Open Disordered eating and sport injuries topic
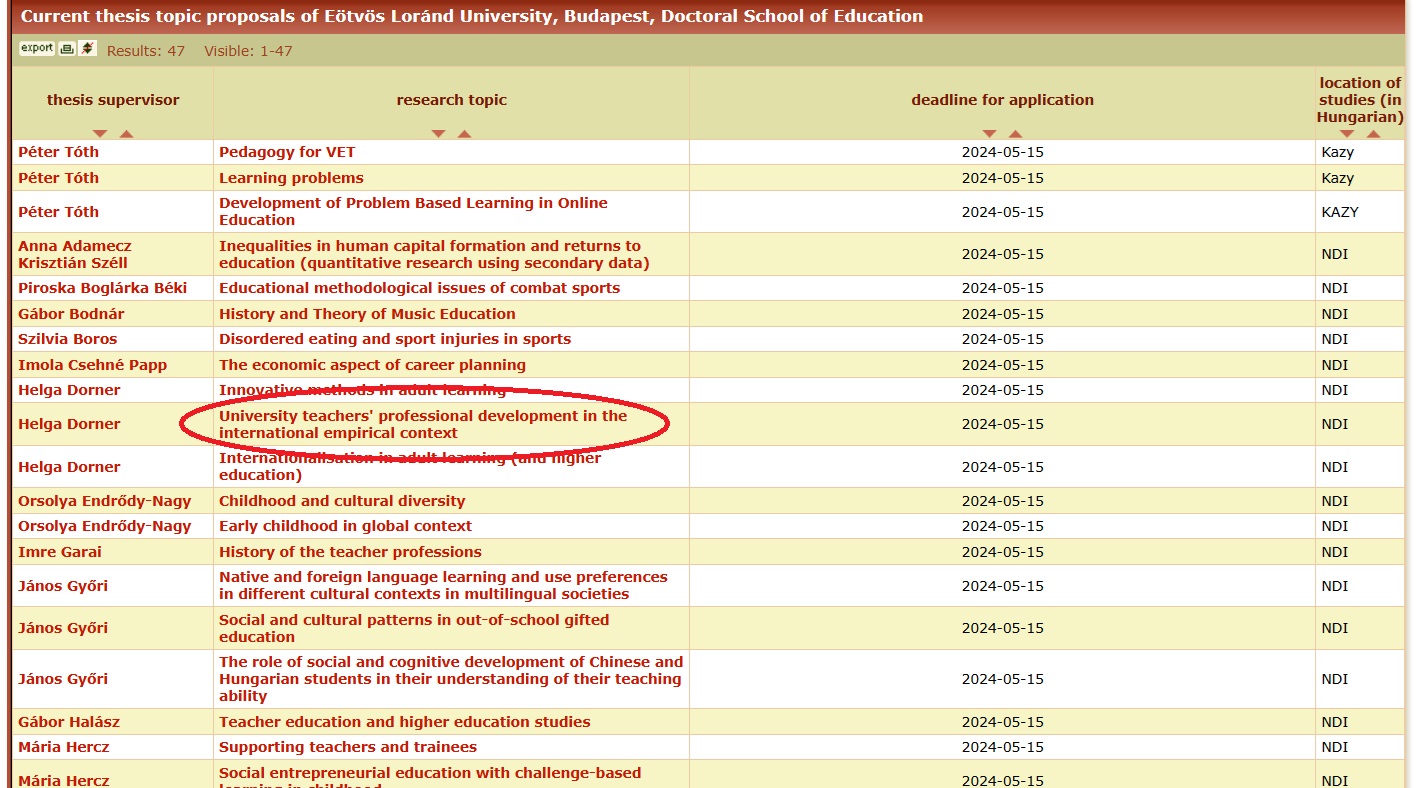The width and height of the screenshot is (1416, 788). 395,339
